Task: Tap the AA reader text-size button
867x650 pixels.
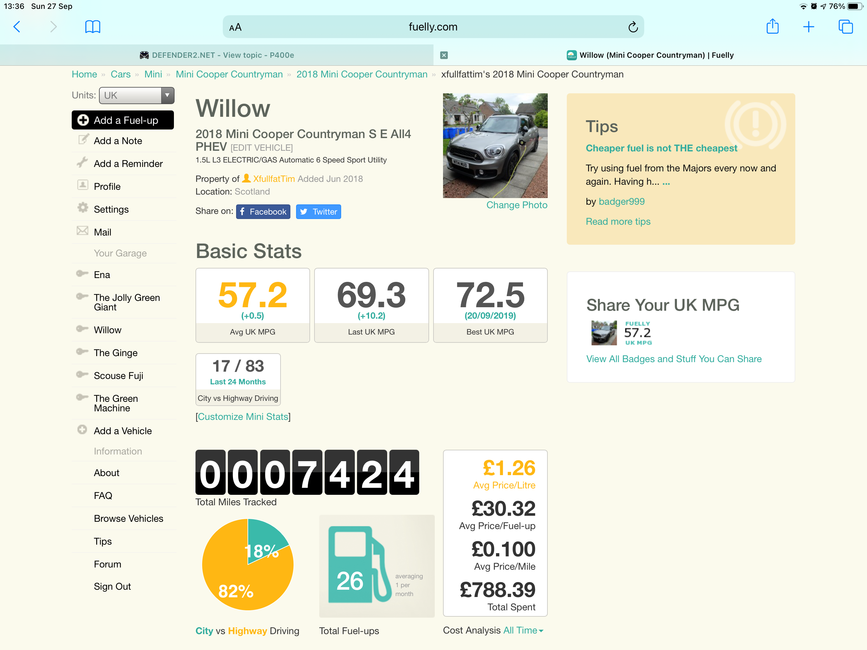Action: (236, 27)
